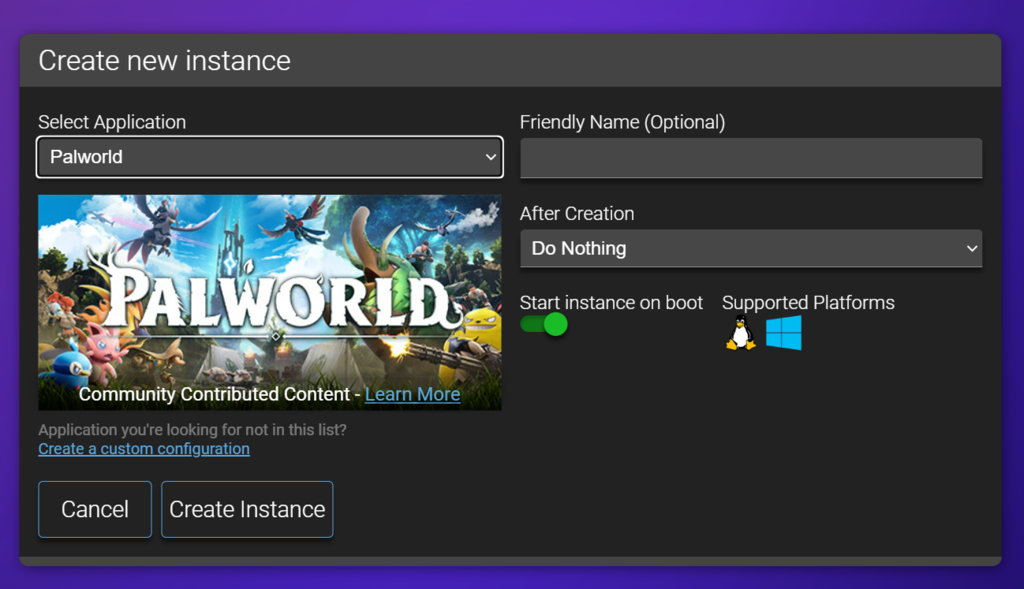Click the Create new instance dialog title
This screenshot has width=1024, height=589.
(164, 61)
